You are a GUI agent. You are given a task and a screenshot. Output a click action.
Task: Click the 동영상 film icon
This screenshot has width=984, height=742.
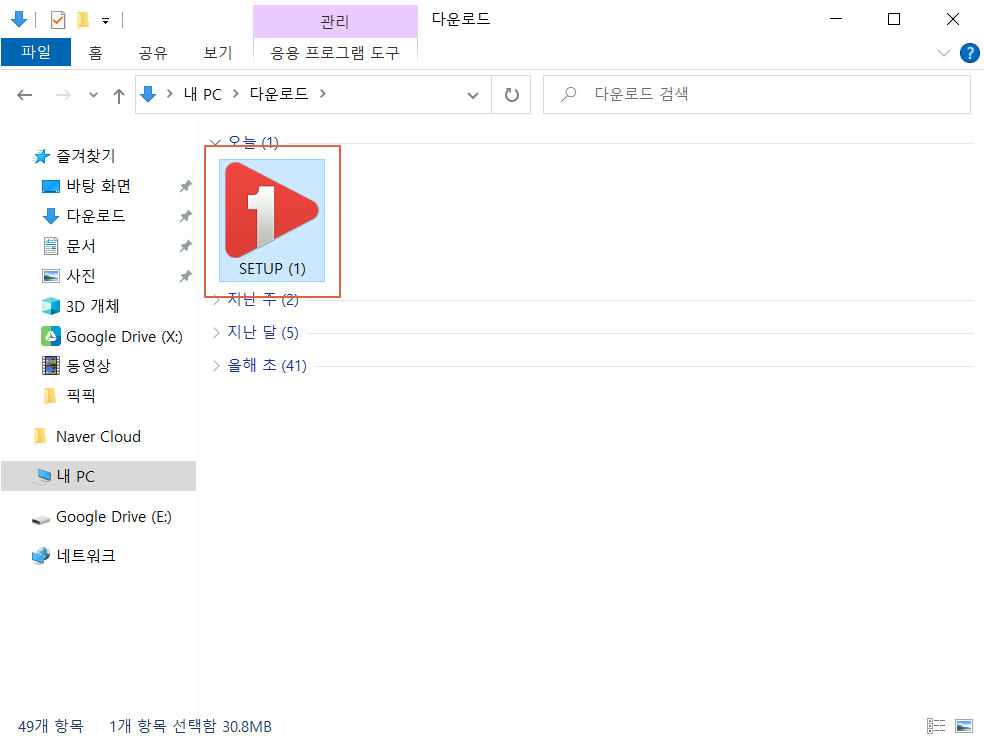point(51,365)
